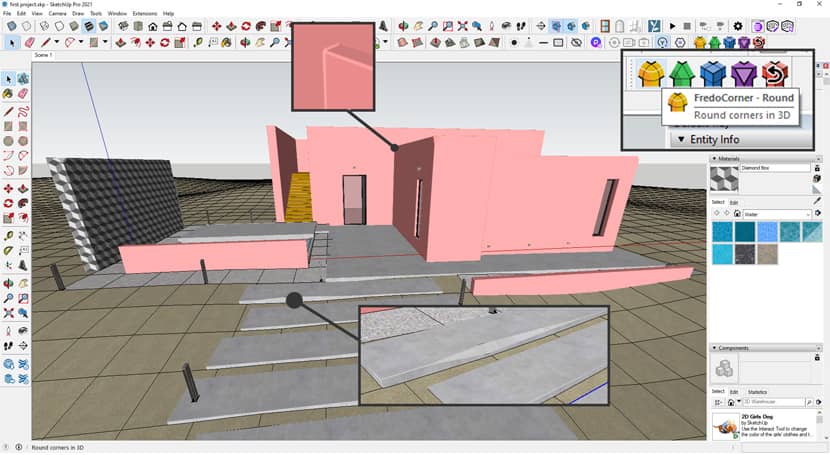
Task: Pick the dark teal water swatch
Action: coord(744,232)
